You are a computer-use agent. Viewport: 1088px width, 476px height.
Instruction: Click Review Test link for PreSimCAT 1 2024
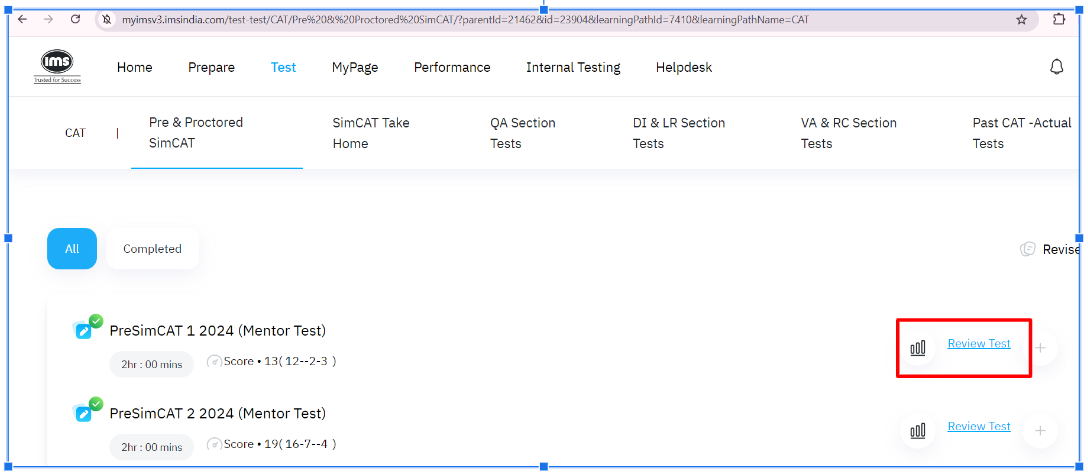[x=979, y=343]
